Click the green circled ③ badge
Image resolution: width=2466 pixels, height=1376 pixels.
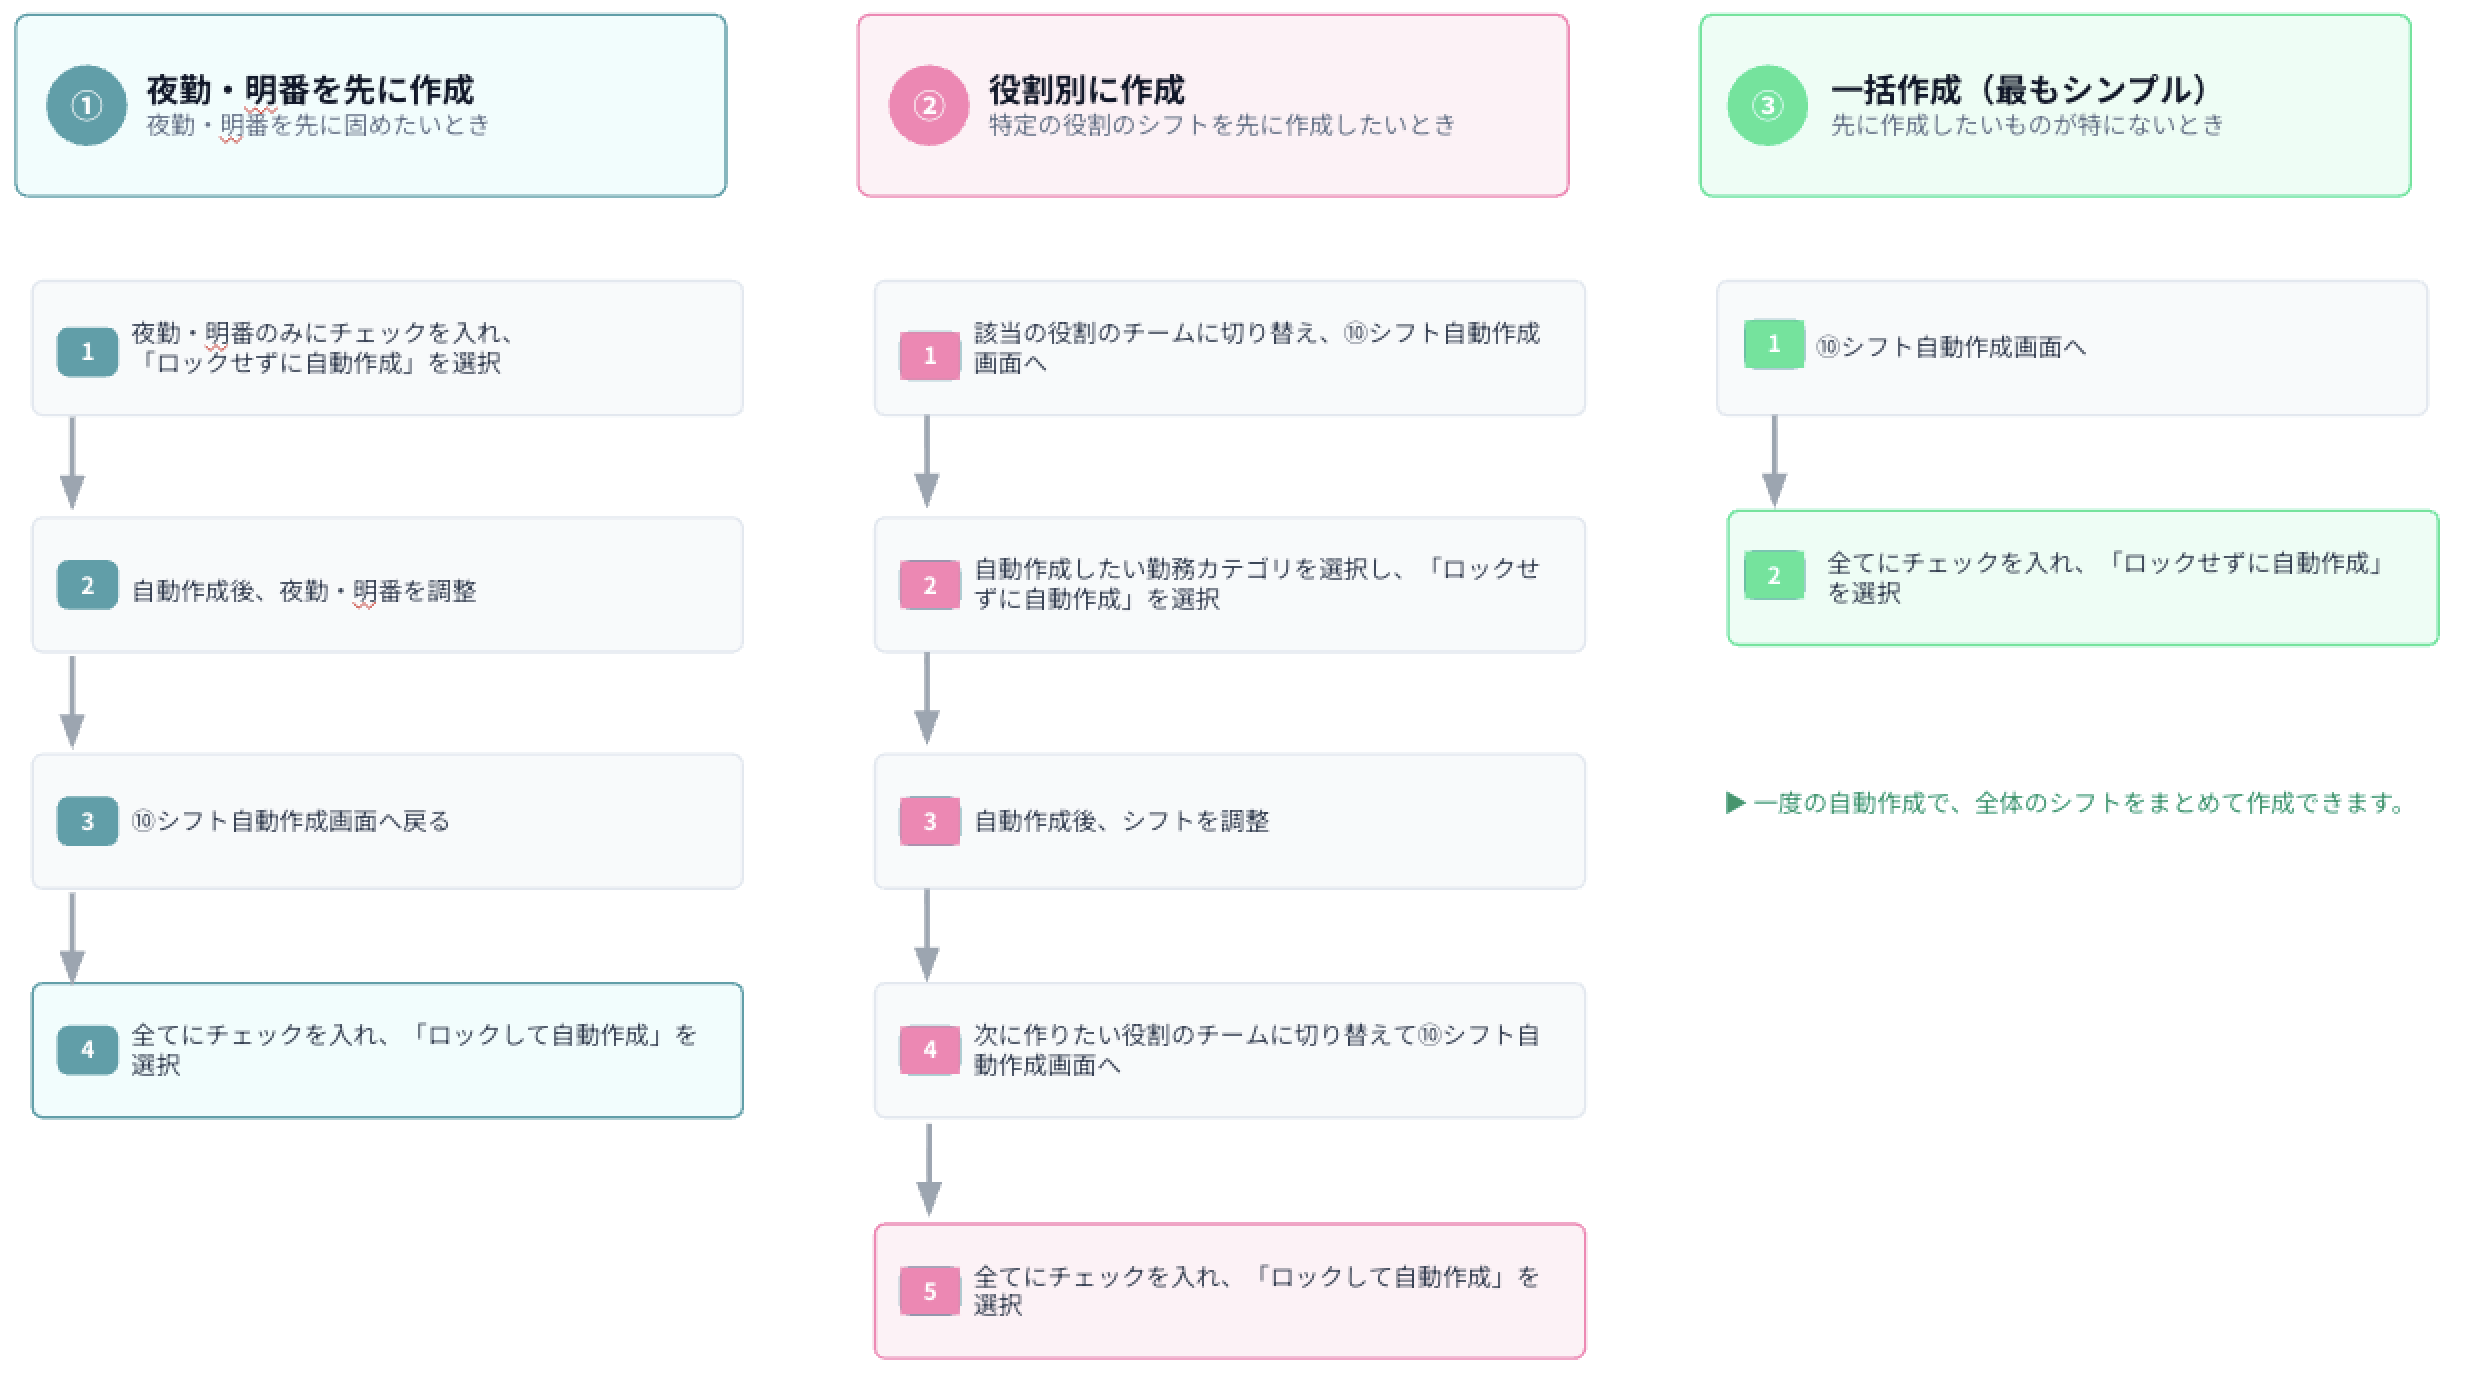(x=1767, y=105)
